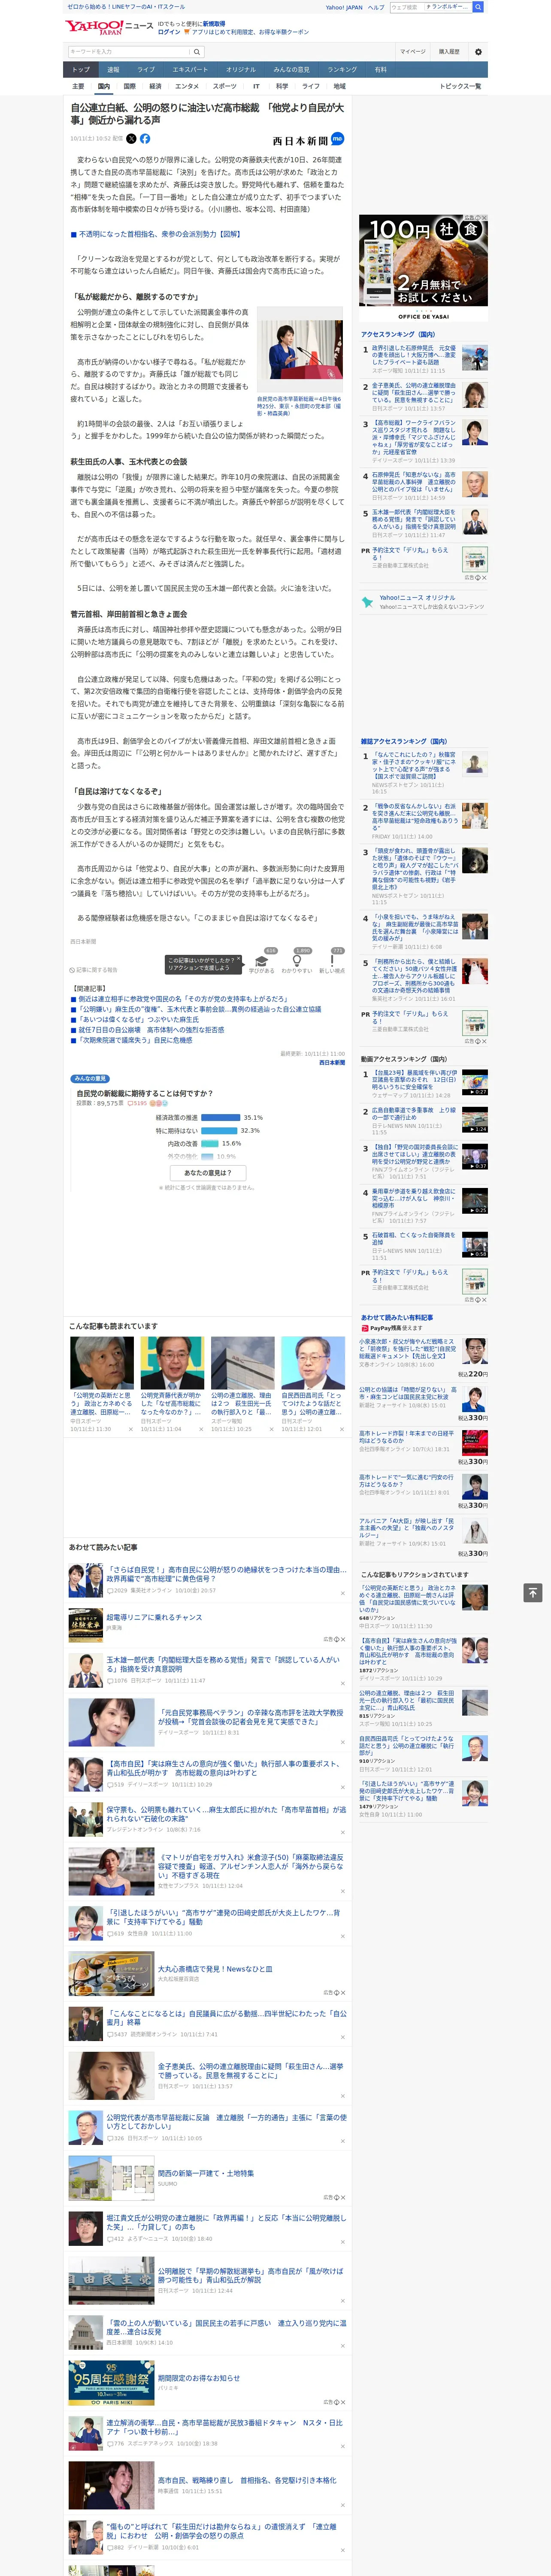Screen dimensions: 551x2576
Task: Click the マイページ button
Action: tap(413, 52)
